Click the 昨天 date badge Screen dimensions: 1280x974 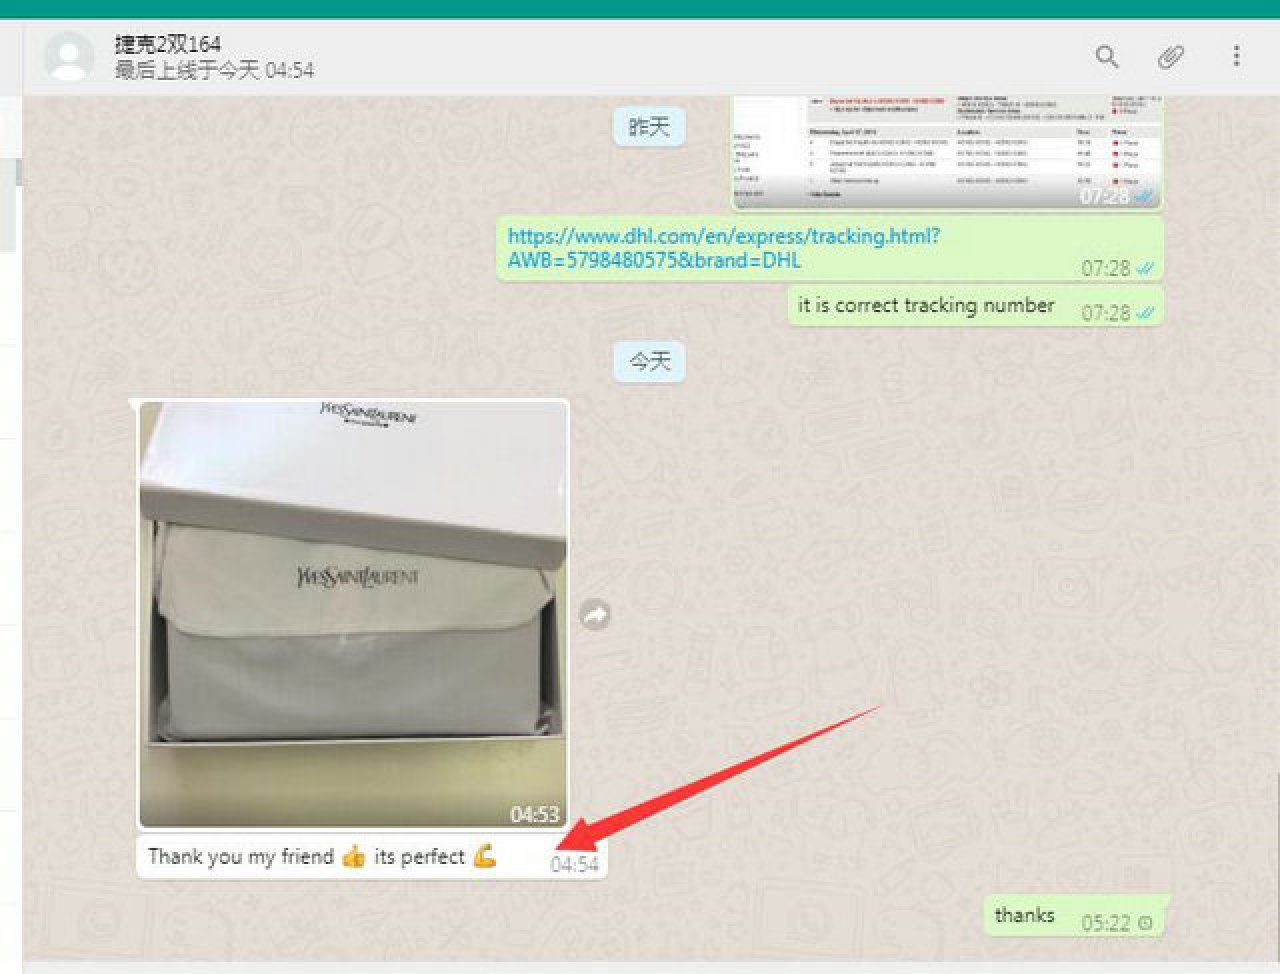tap(649, 127)
